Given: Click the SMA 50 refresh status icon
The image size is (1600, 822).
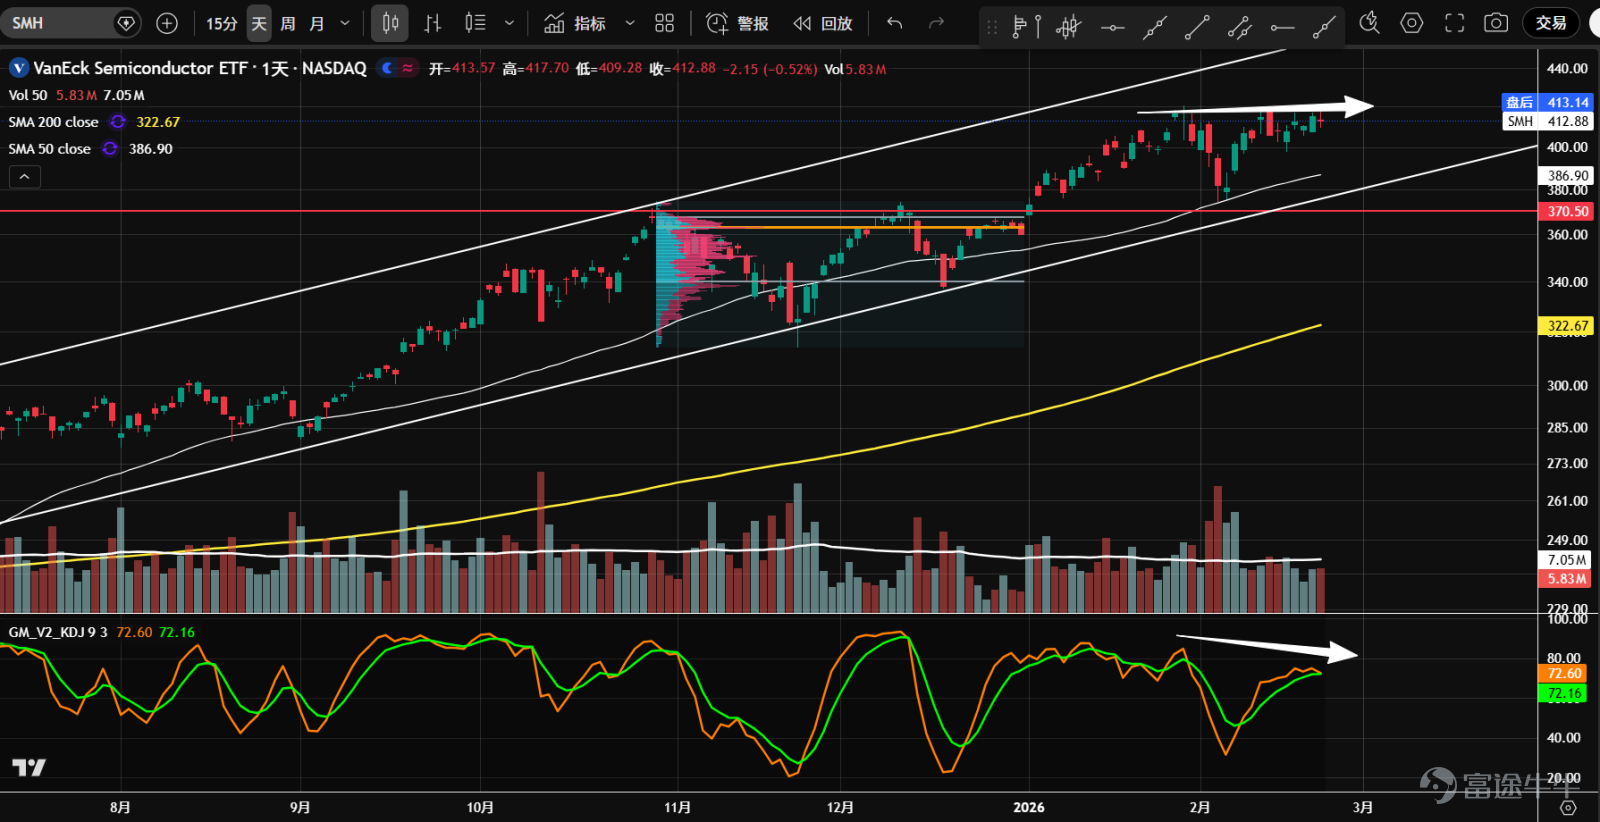Looking at the screenshot, I should (110, 149).
